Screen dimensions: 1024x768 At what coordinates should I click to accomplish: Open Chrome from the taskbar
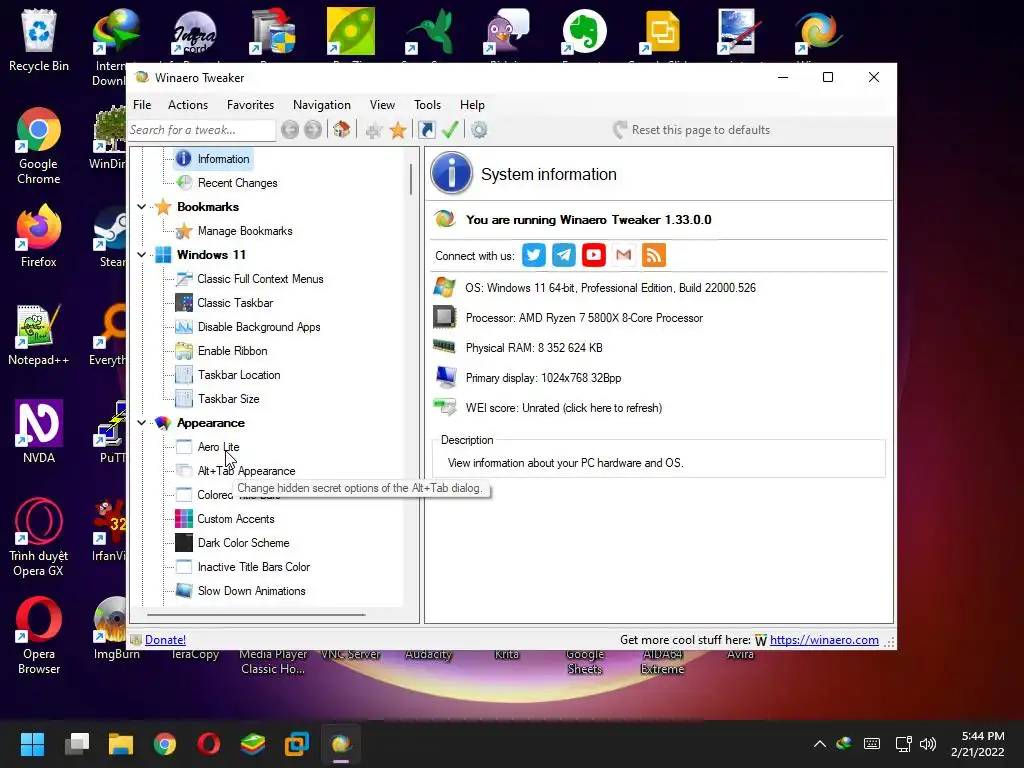pos(165,744)
